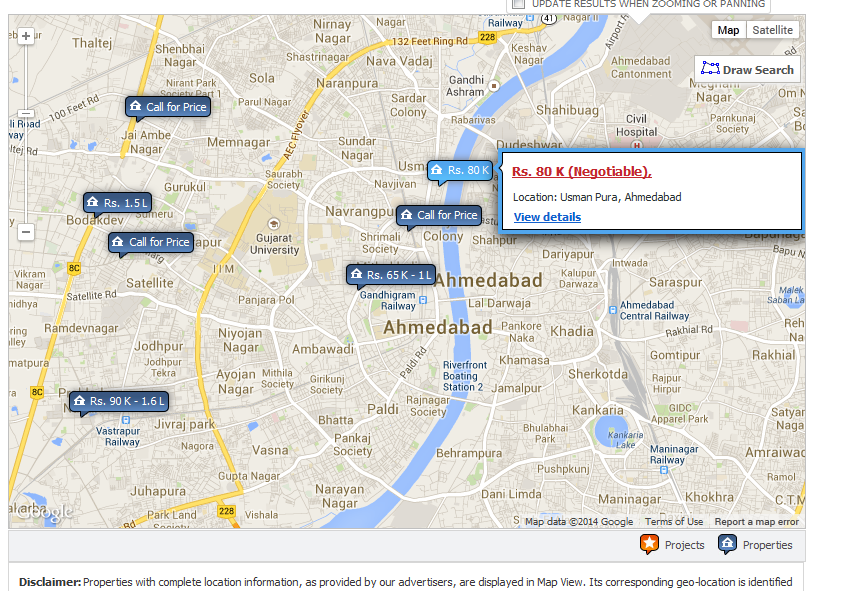Select the Rs. 65 K - 1 L marker
Screen dimensions: 855x591
391,275
